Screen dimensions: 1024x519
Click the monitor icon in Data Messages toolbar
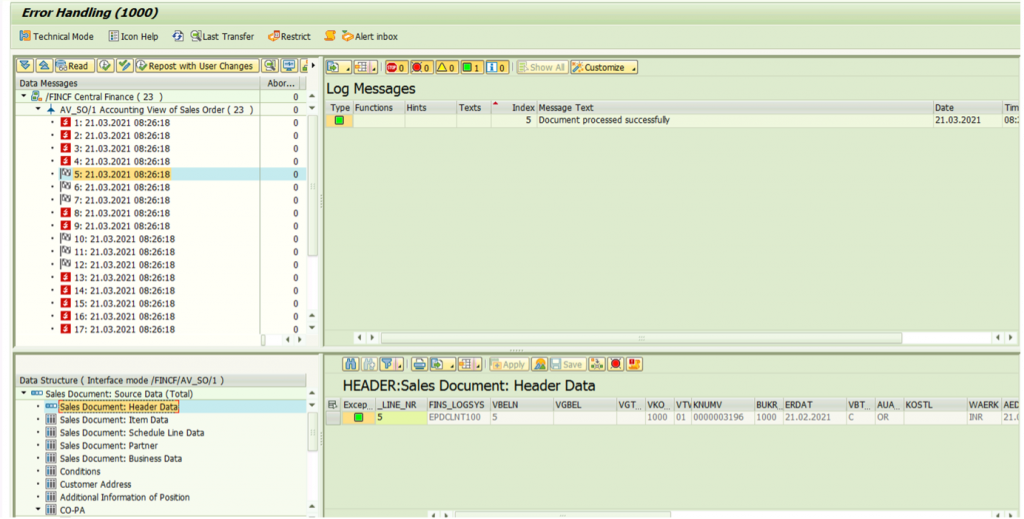288,66
